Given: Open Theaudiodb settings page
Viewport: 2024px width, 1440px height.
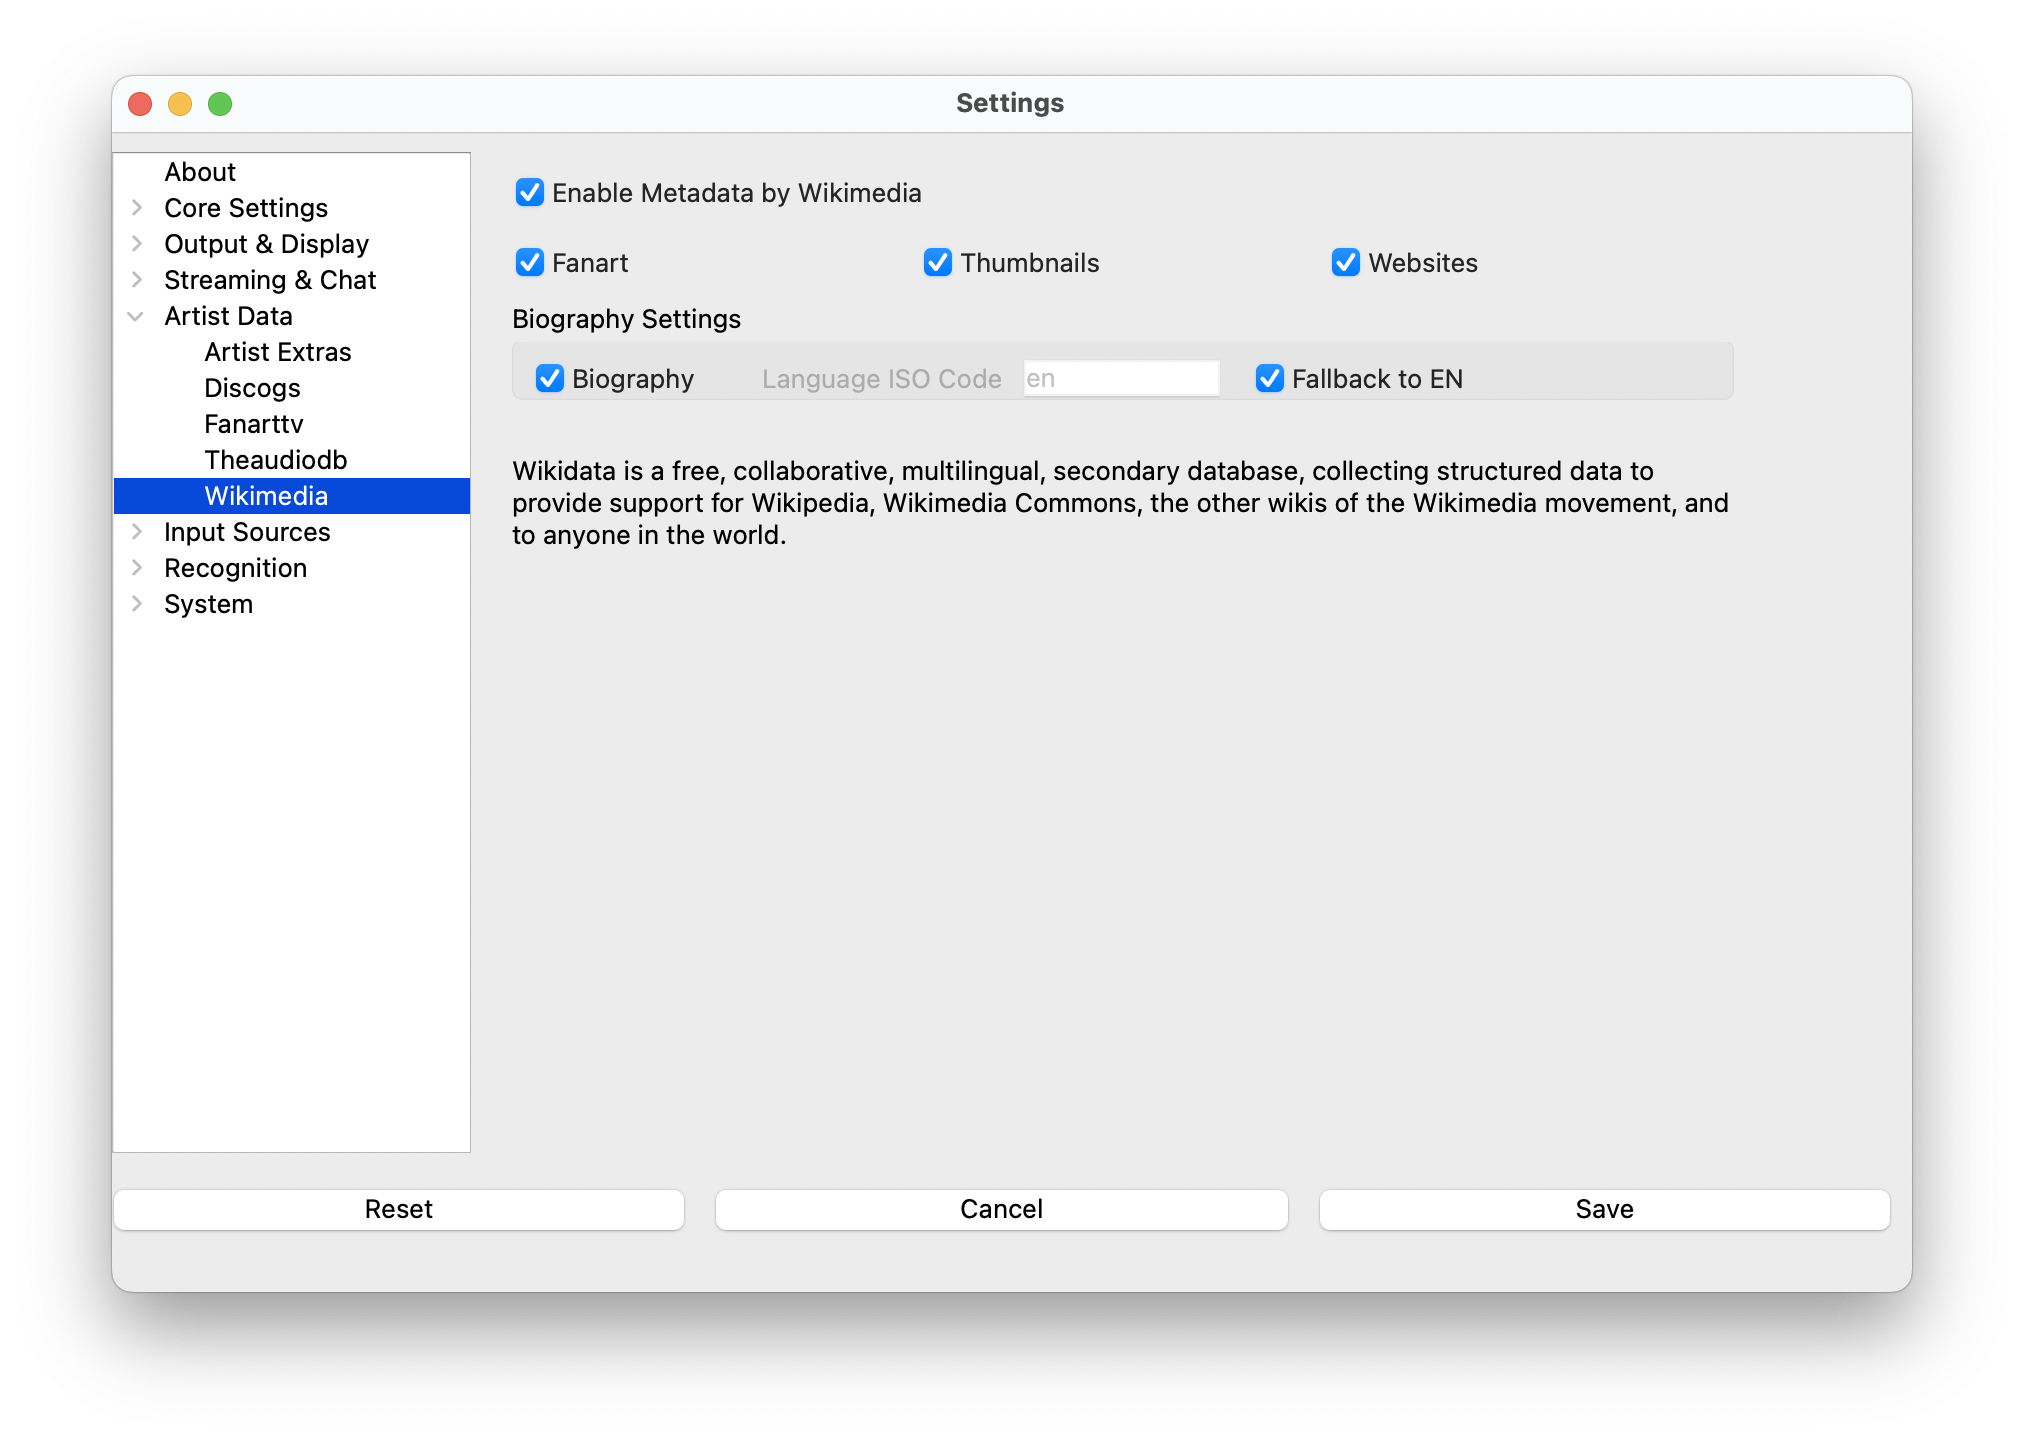Looking at the screenshot, I should (x=276, y=460).
